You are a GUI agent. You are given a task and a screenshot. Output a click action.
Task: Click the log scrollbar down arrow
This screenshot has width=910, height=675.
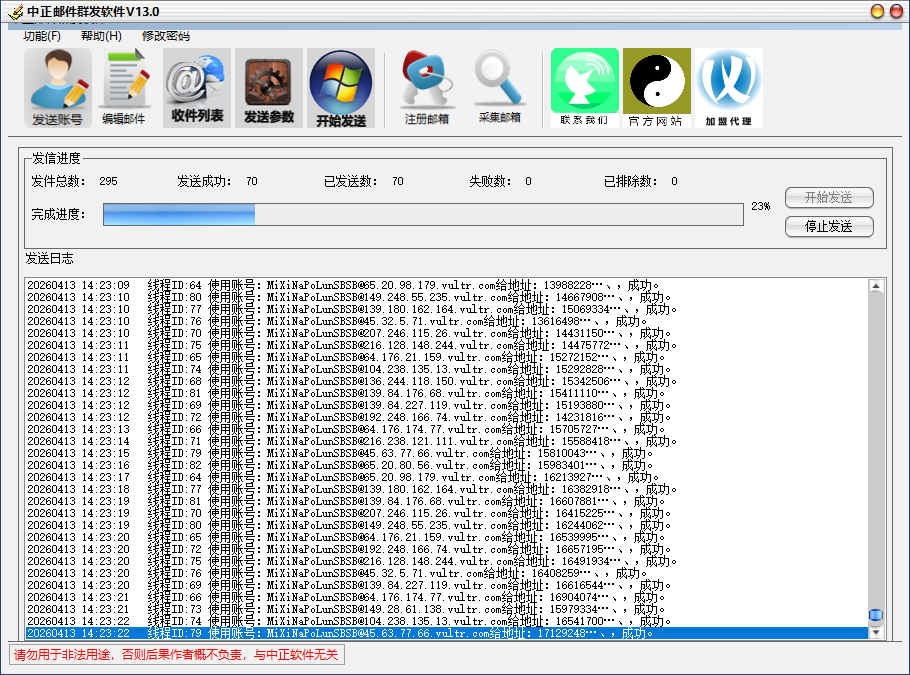coord(876,632)
